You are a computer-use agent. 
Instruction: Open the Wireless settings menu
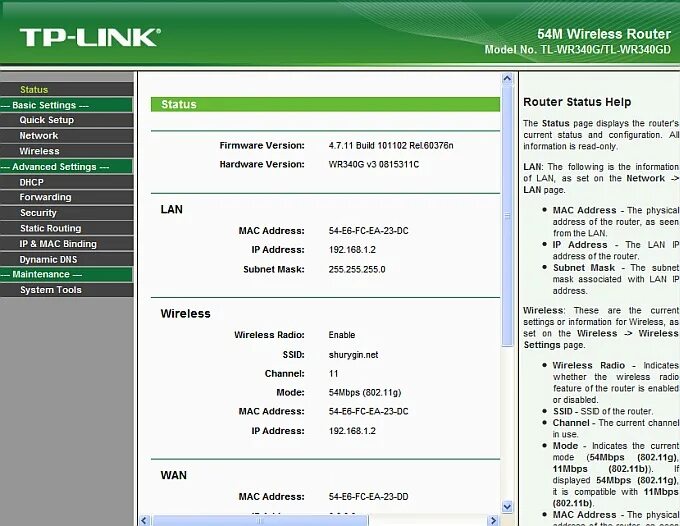click(39, 151)
